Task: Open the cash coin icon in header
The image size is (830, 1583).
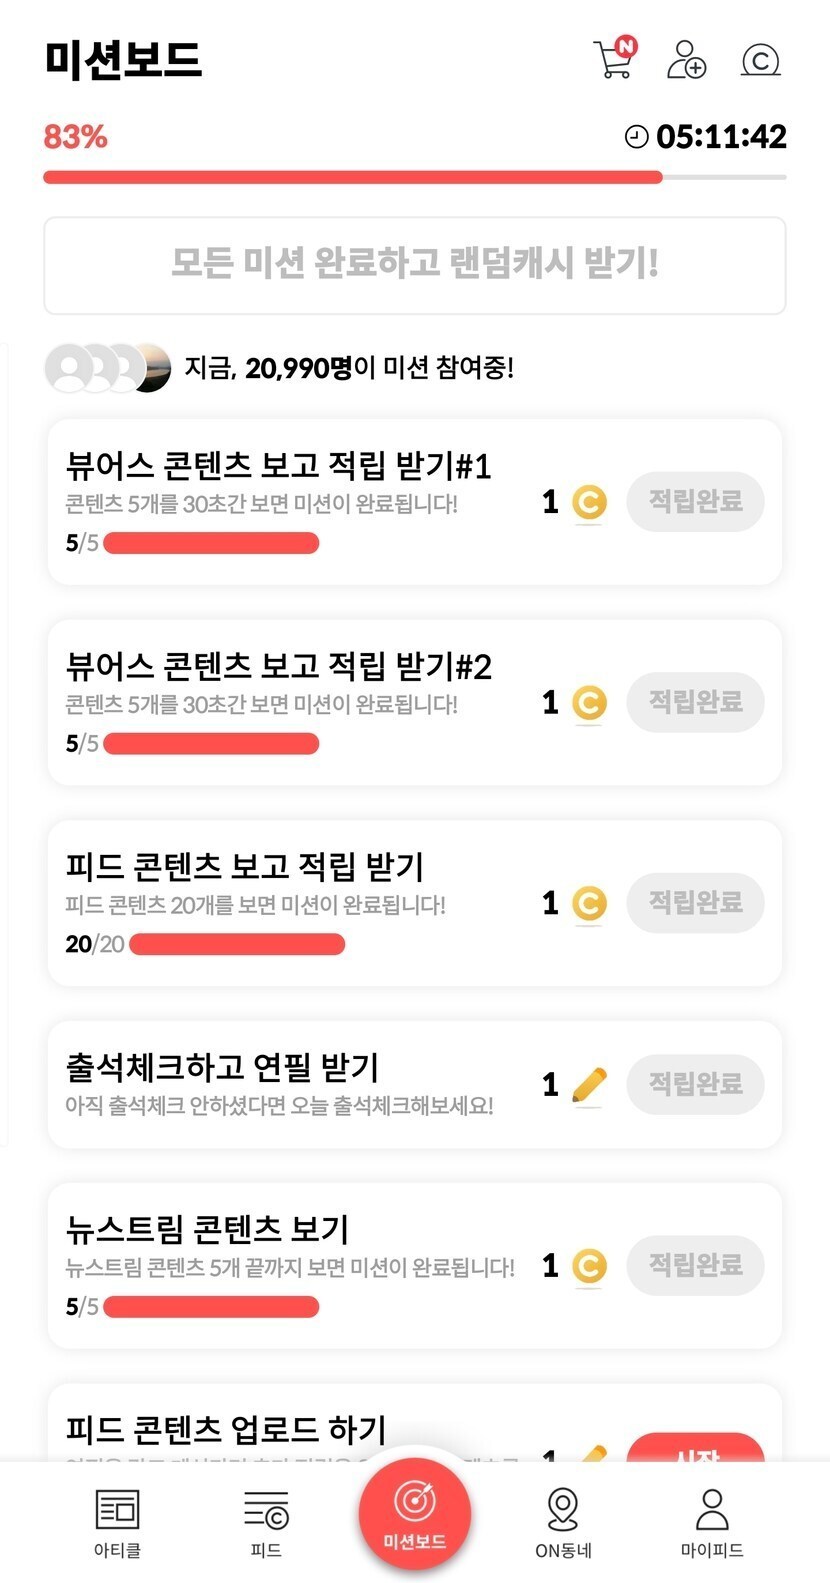Action: pyautogui.click(x=760, y=60)
